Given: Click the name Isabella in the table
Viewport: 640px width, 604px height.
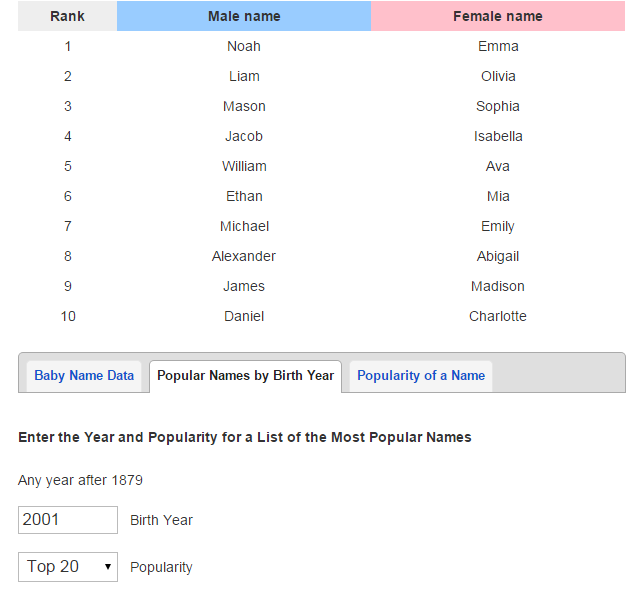Looking at the screenshot, I should [498, 136].
